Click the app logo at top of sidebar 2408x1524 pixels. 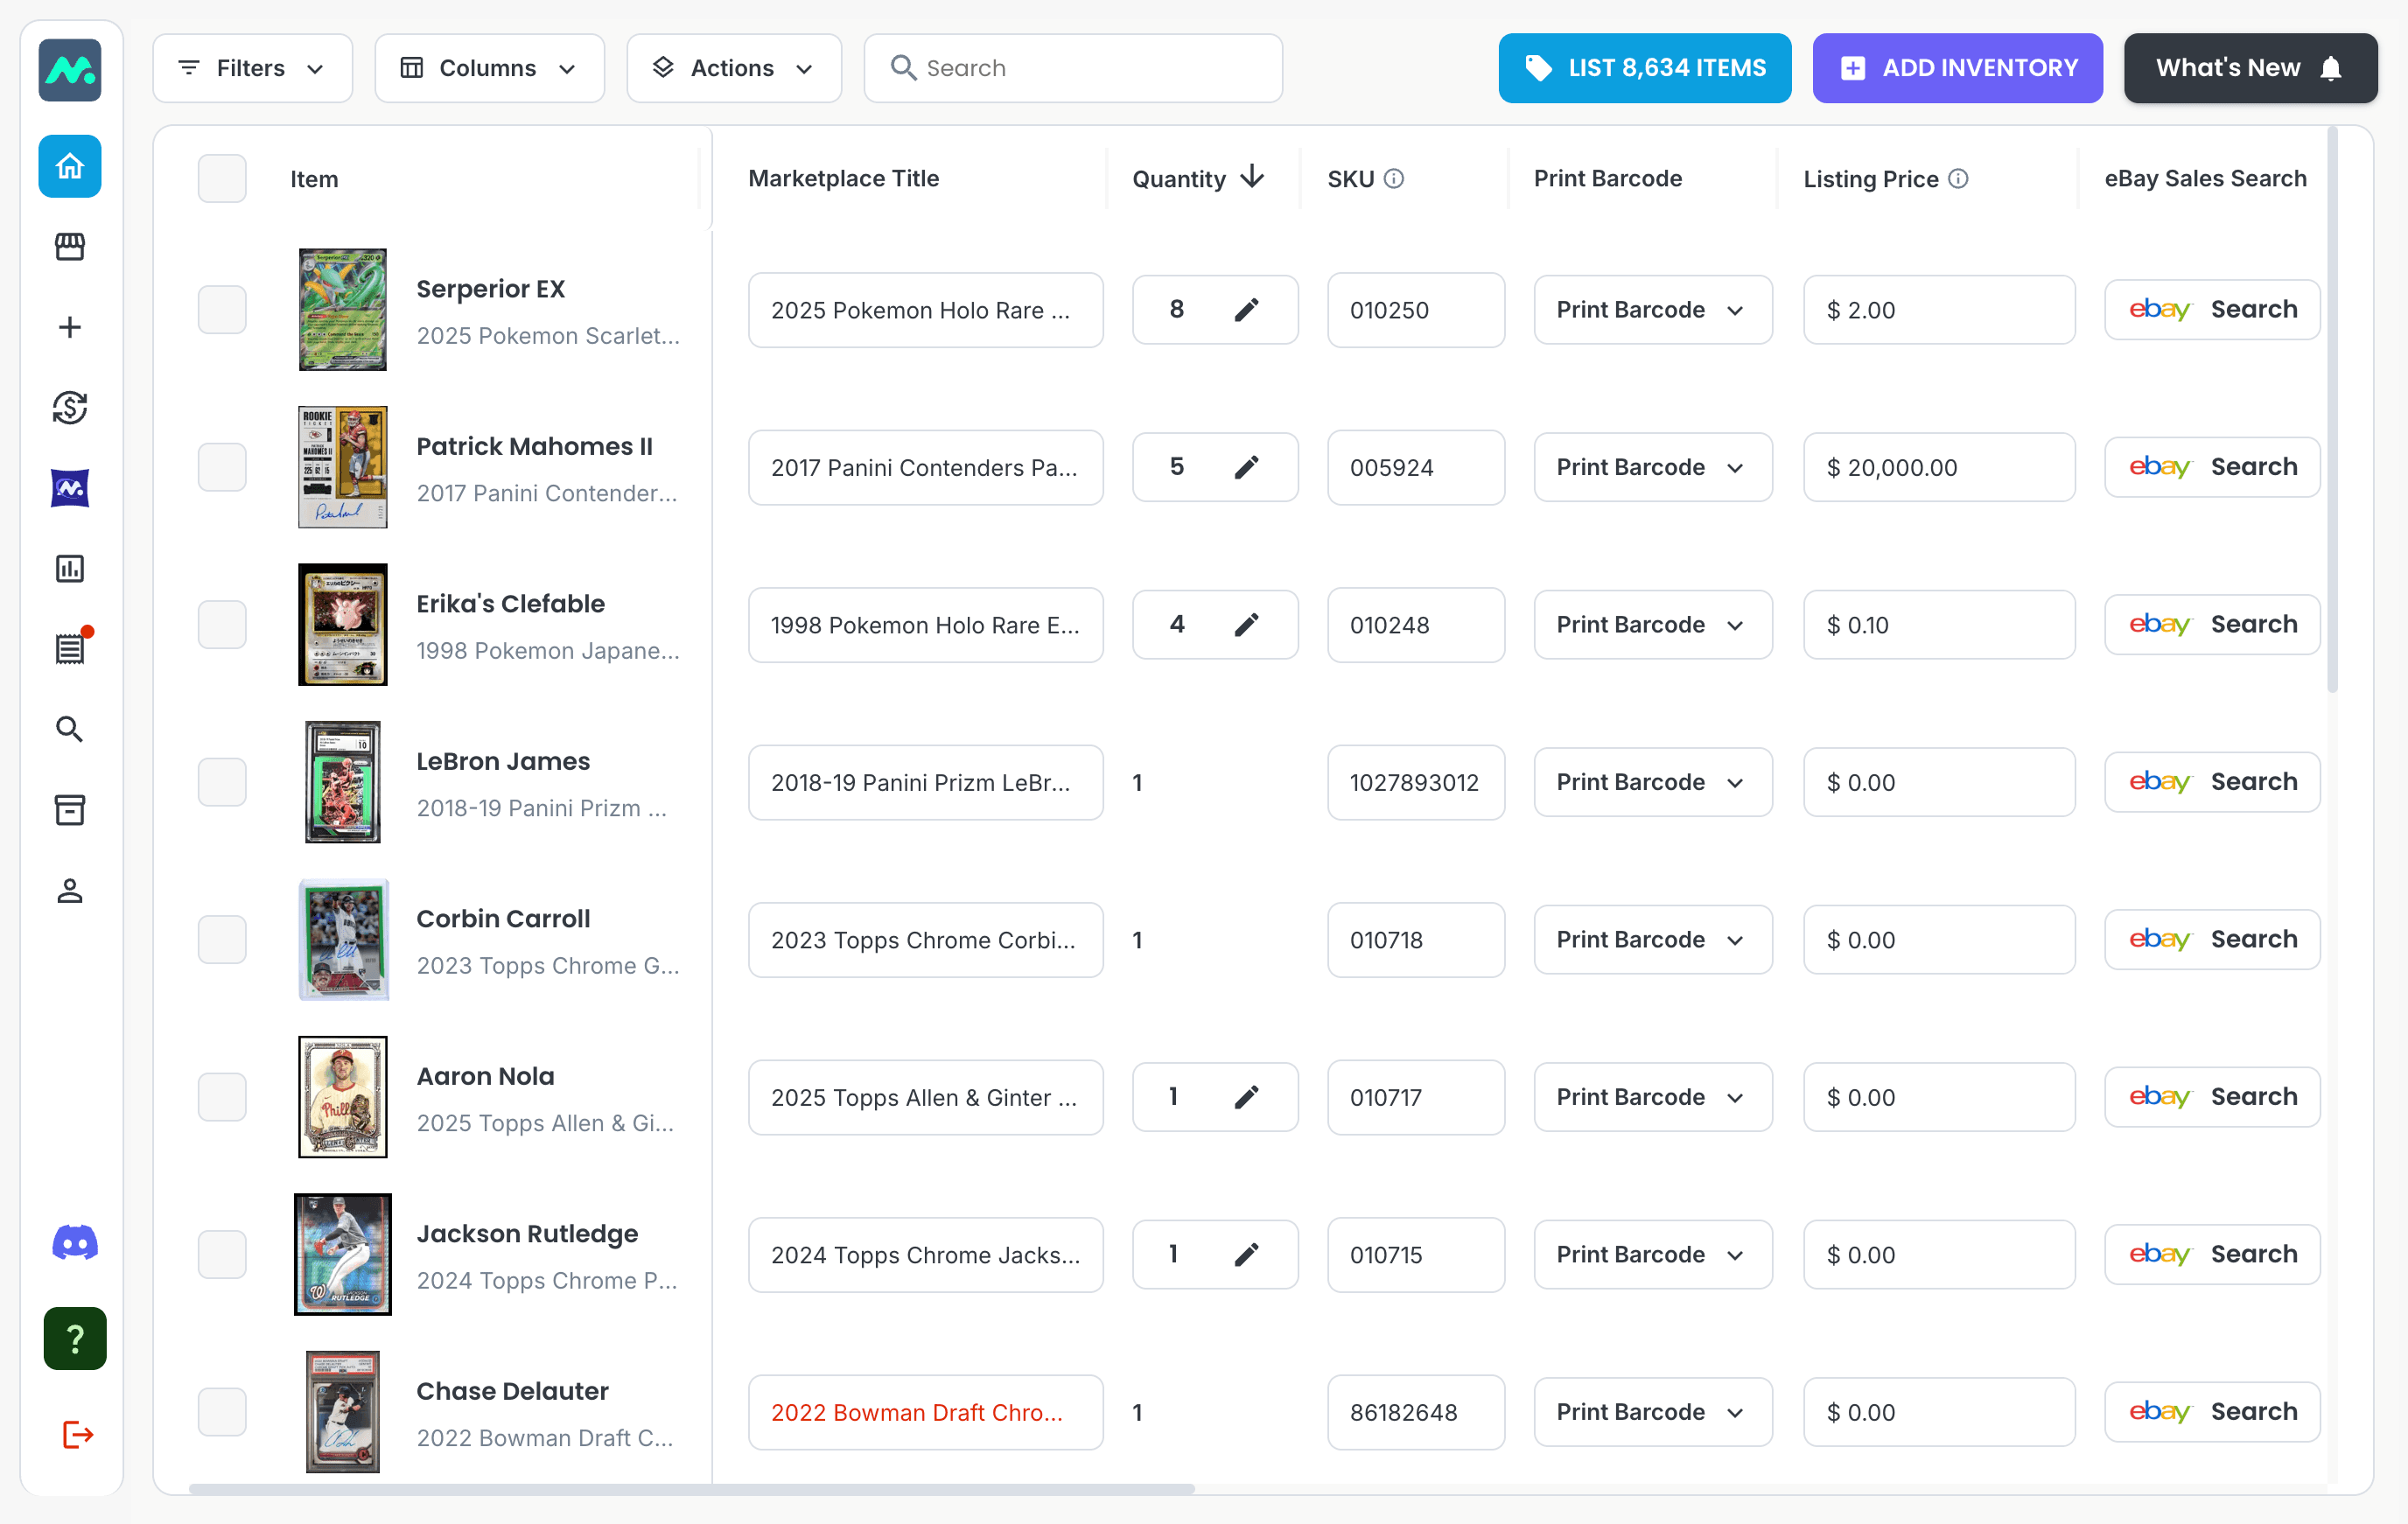click(70, 70)
